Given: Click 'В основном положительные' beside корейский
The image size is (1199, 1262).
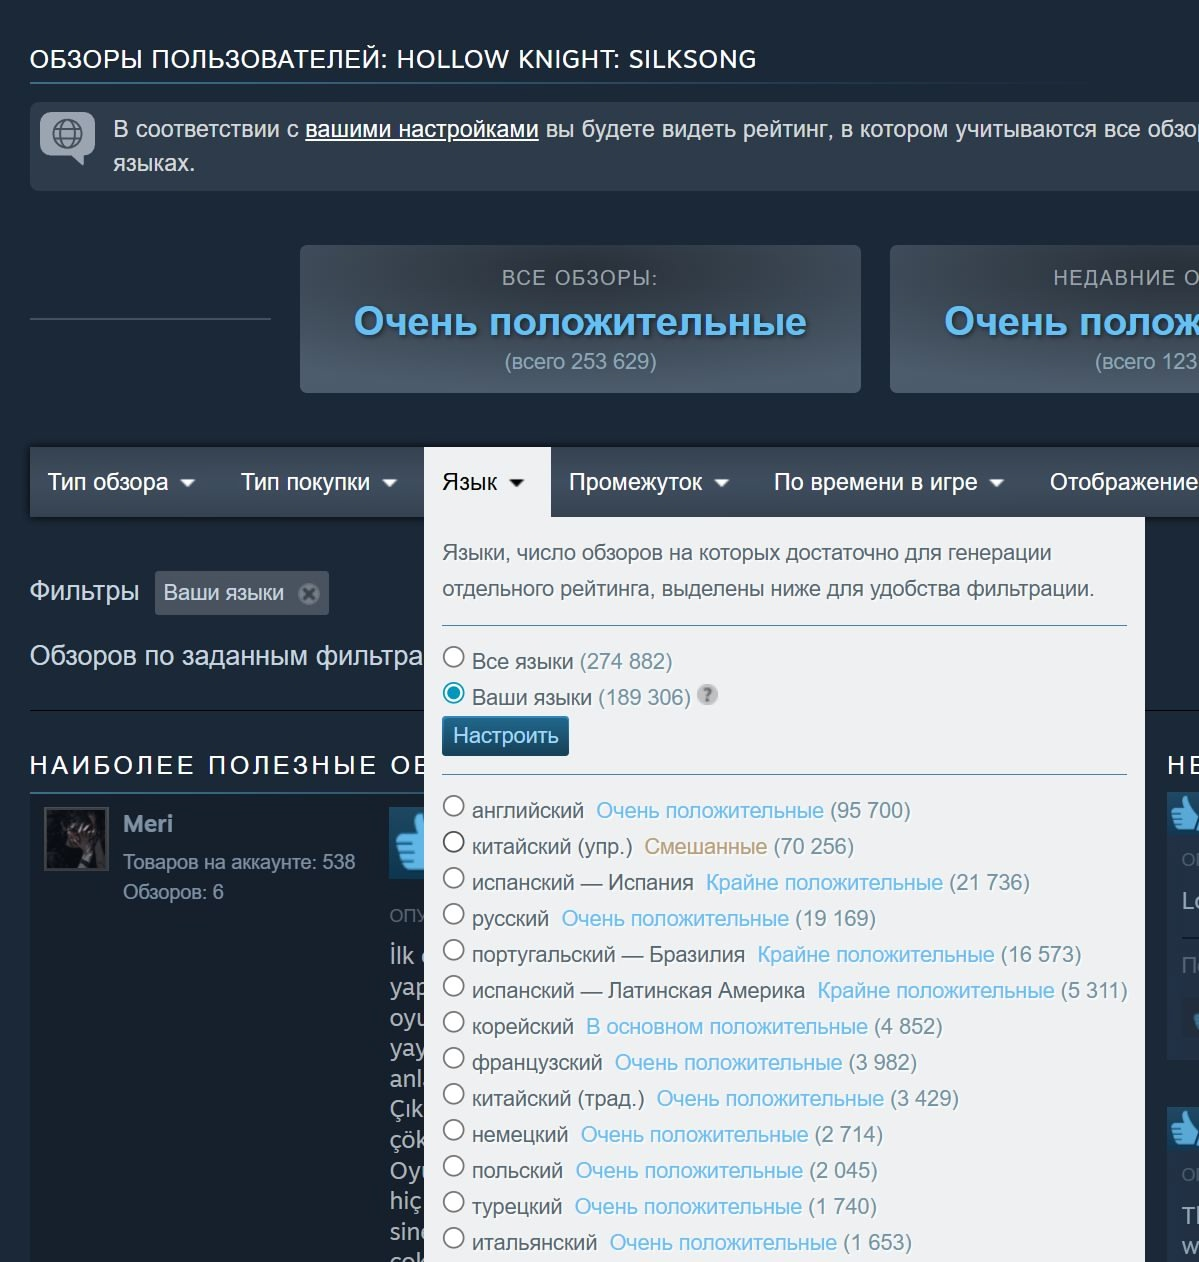Looking at the screenshot, I should (727, 1026).
